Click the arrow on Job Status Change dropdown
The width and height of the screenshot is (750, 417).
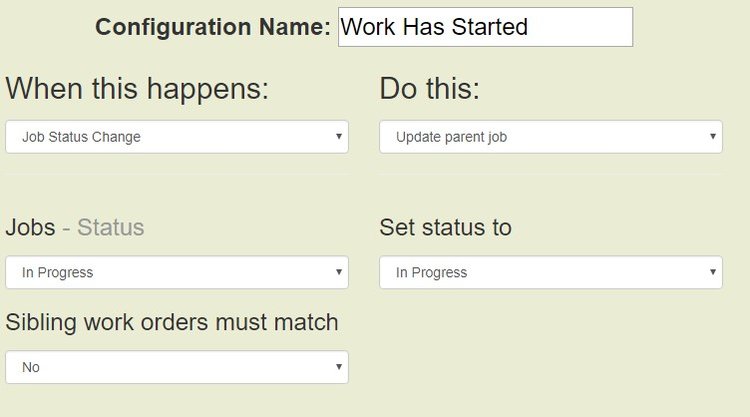coord(339,137)
